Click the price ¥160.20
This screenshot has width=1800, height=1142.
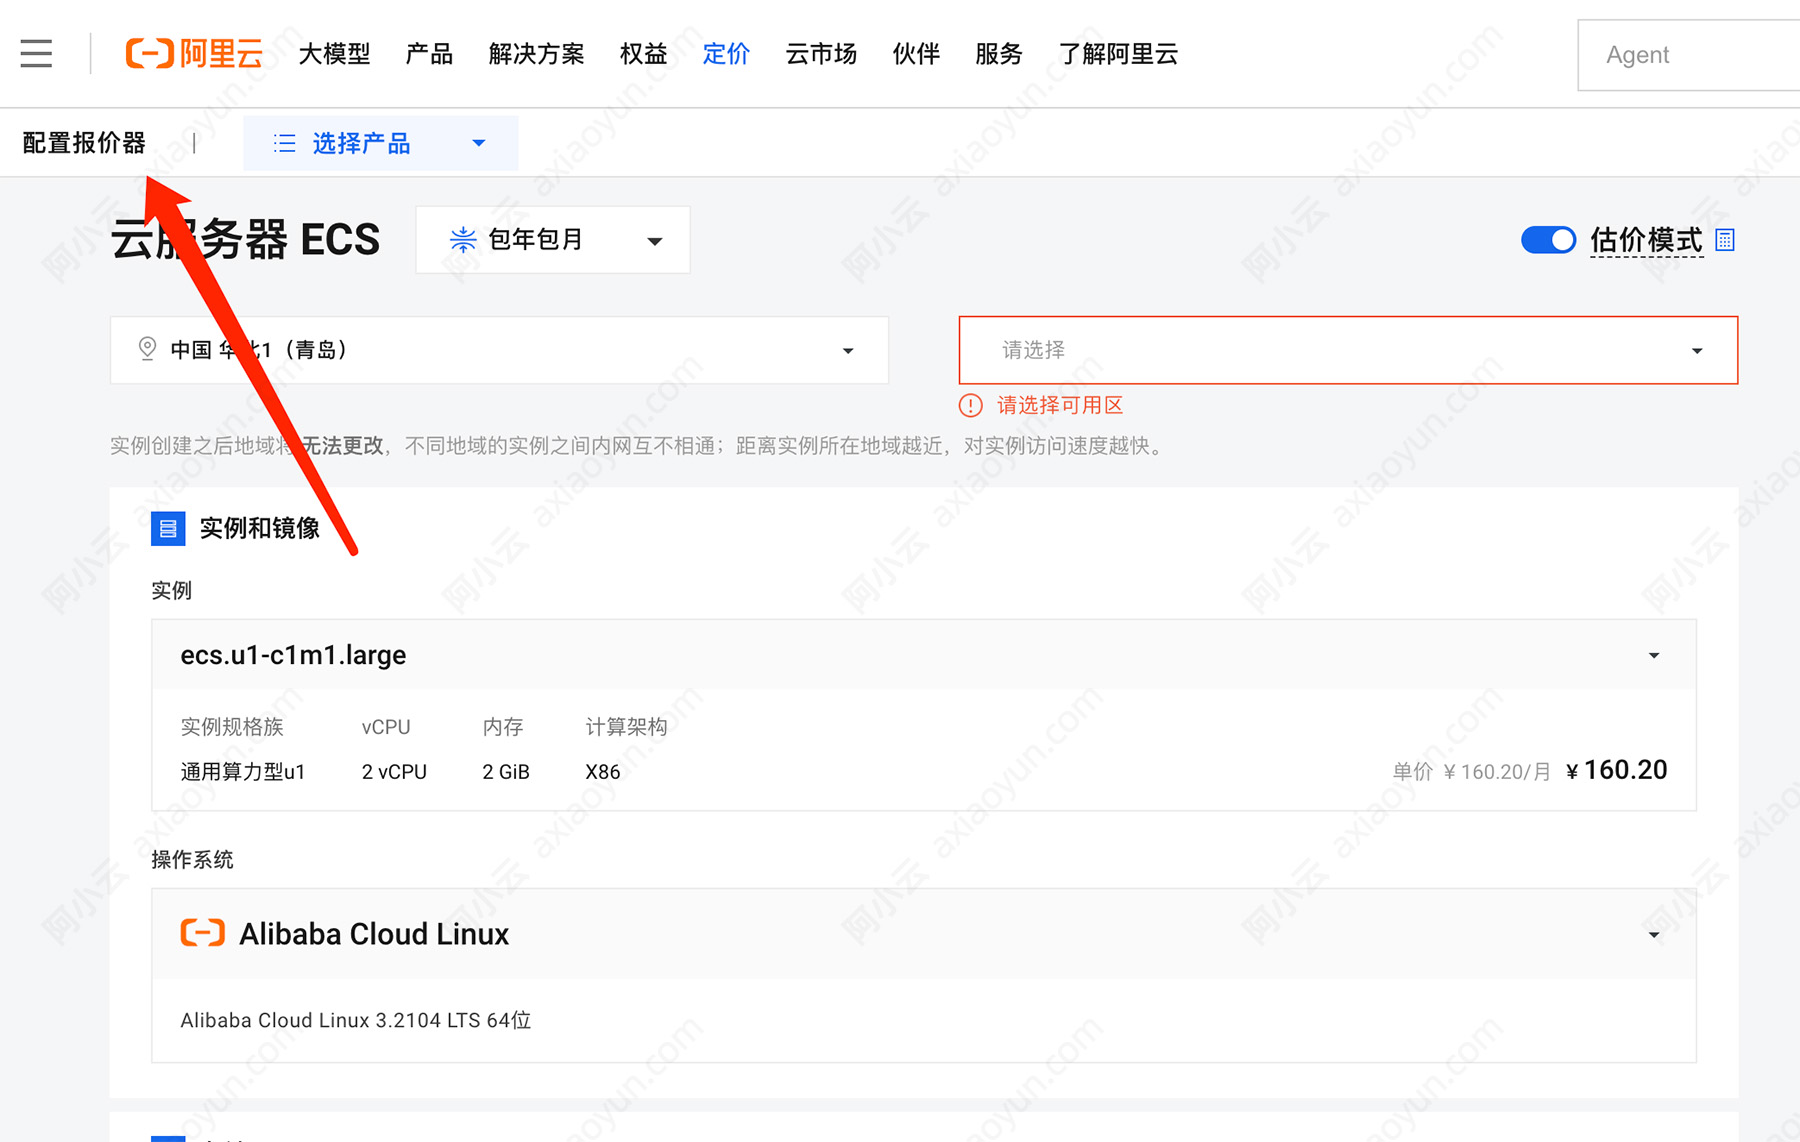point(1617,770)
